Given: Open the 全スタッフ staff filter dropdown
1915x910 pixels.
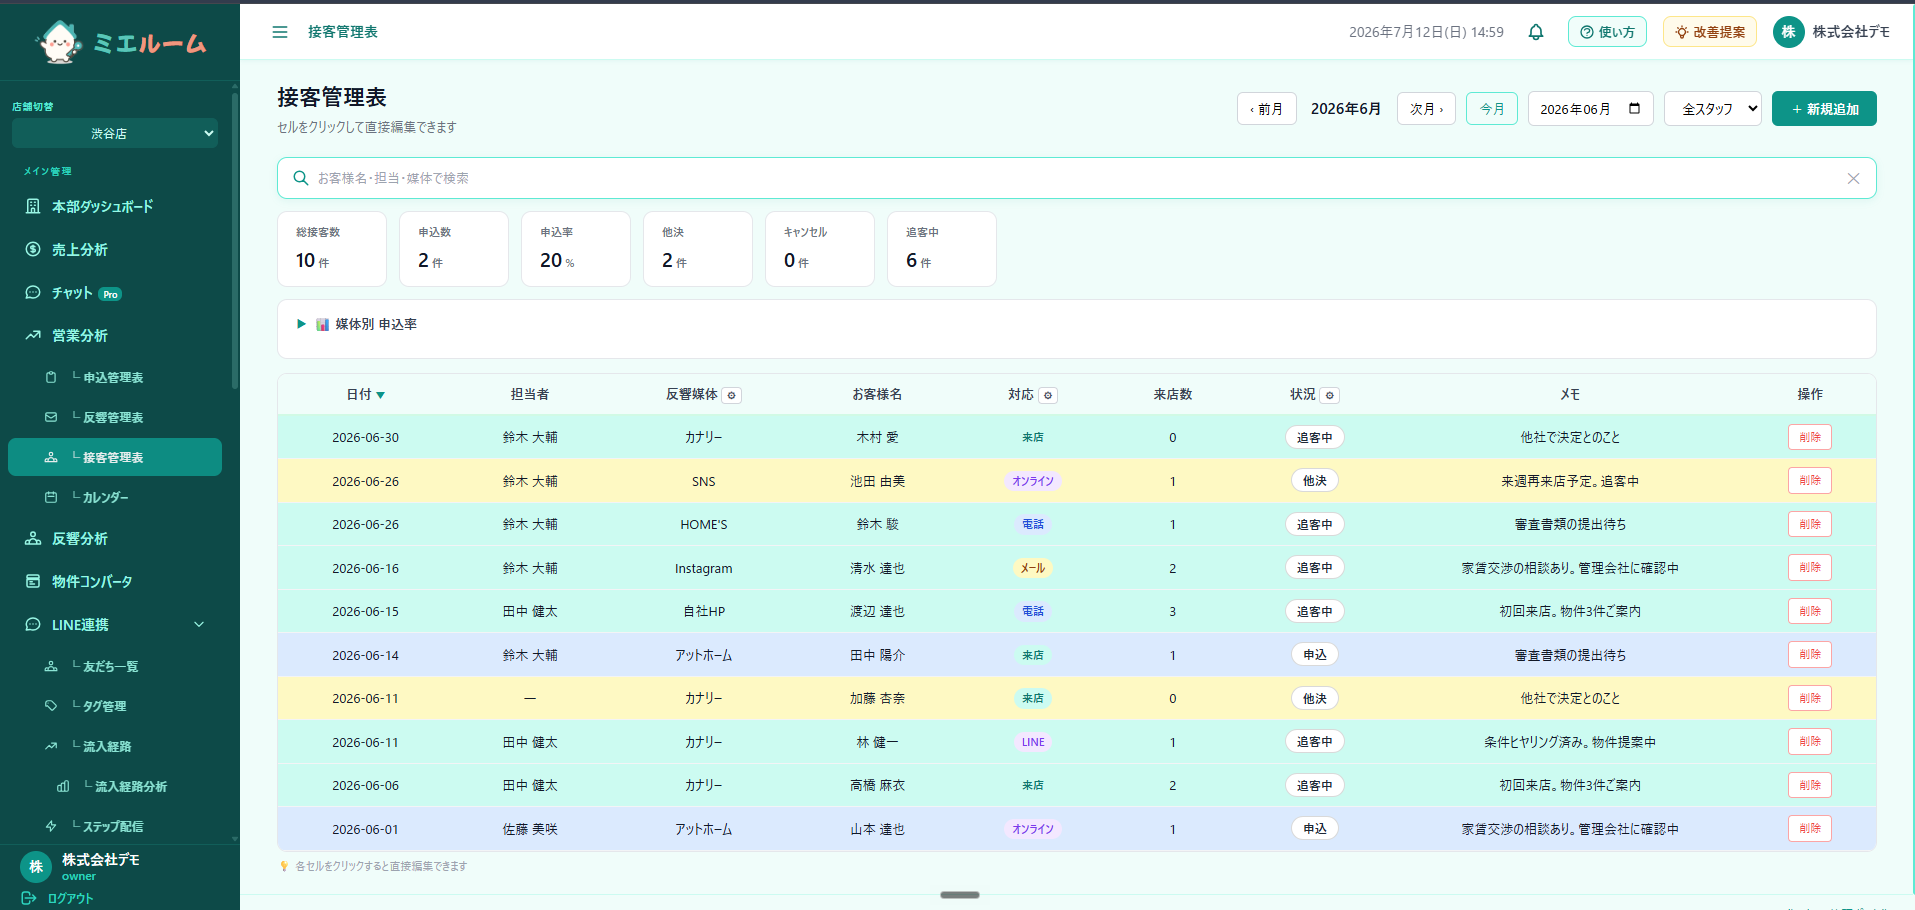Looking at the screenshot, I should 1712,109.
